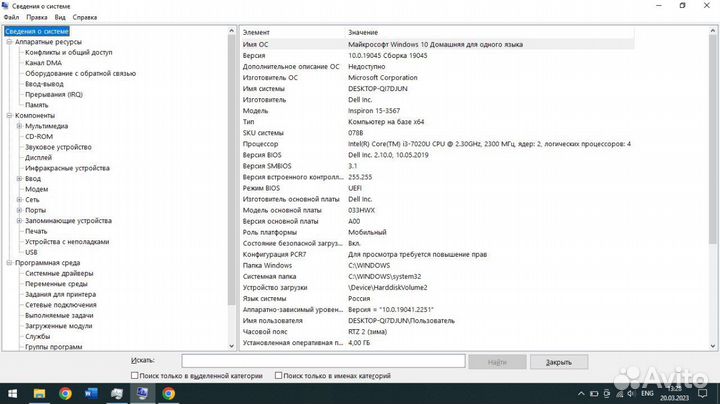Select Системные драйверы item

tap(59, 273)
